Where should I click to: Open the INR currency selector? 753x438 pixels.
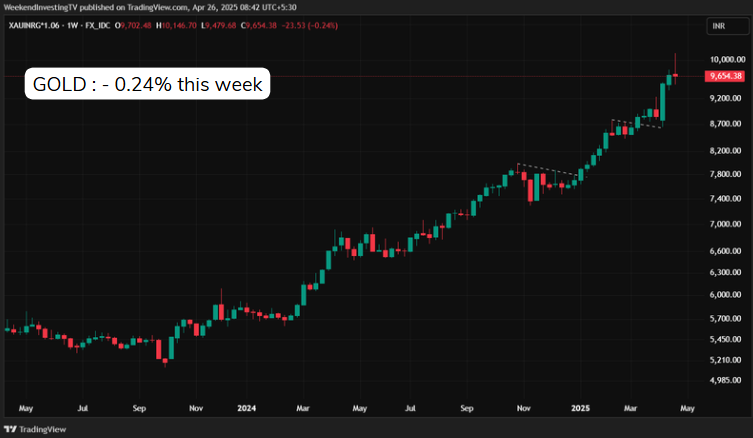[717, 25]
